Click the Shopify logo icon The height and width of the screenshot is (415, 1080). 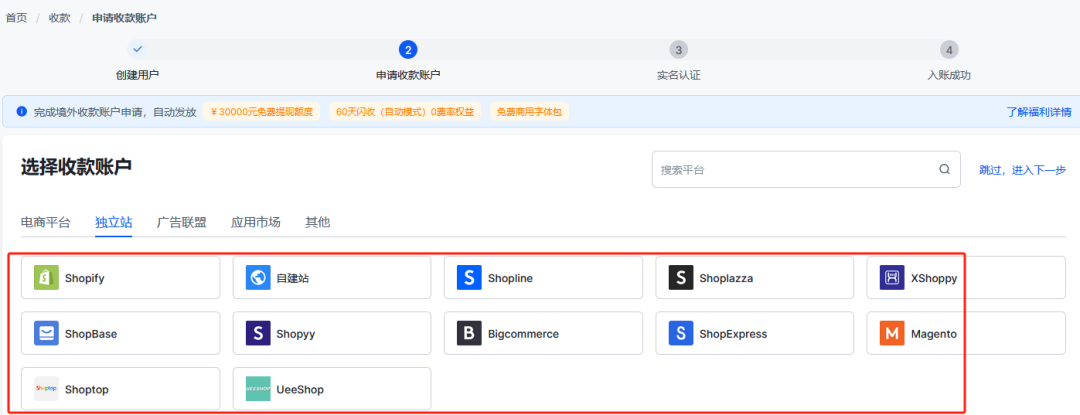(47, 278)
